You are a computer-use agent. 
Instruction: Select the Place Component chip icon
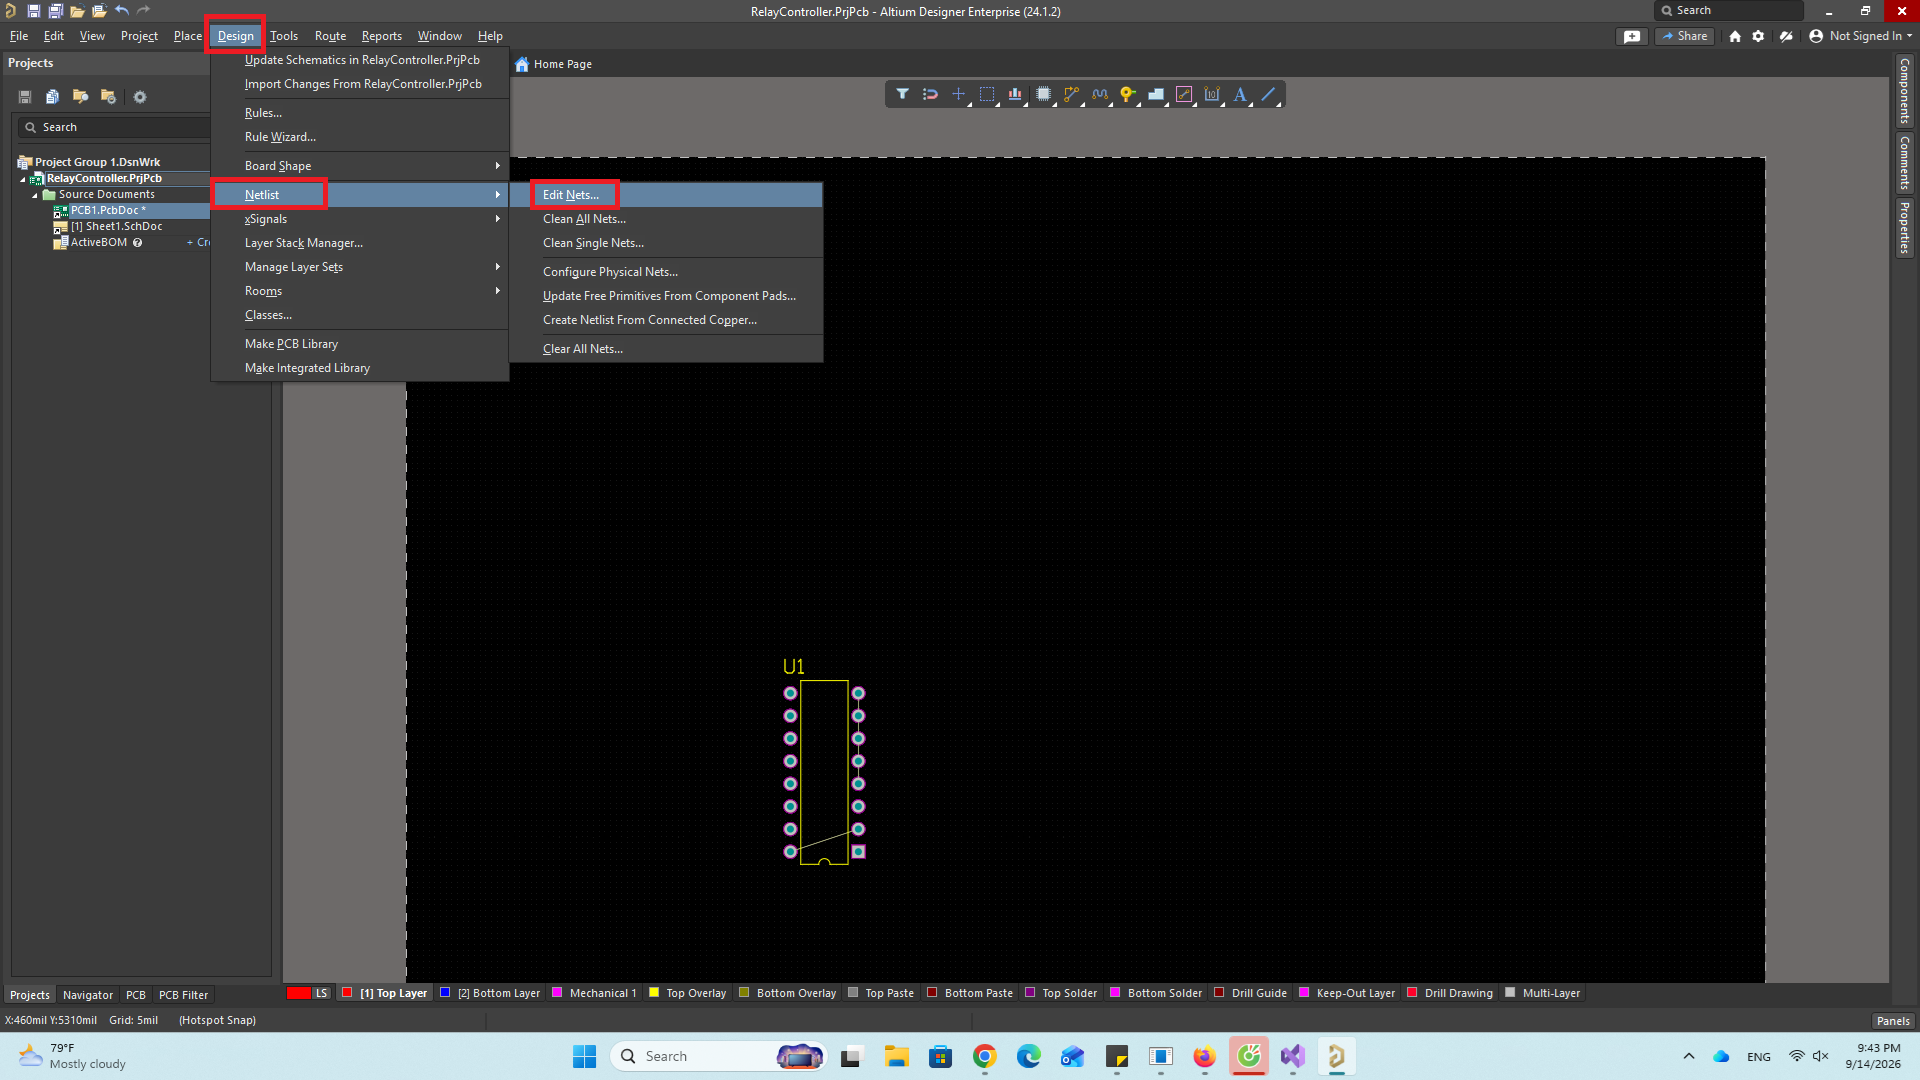click(1043, 94)
